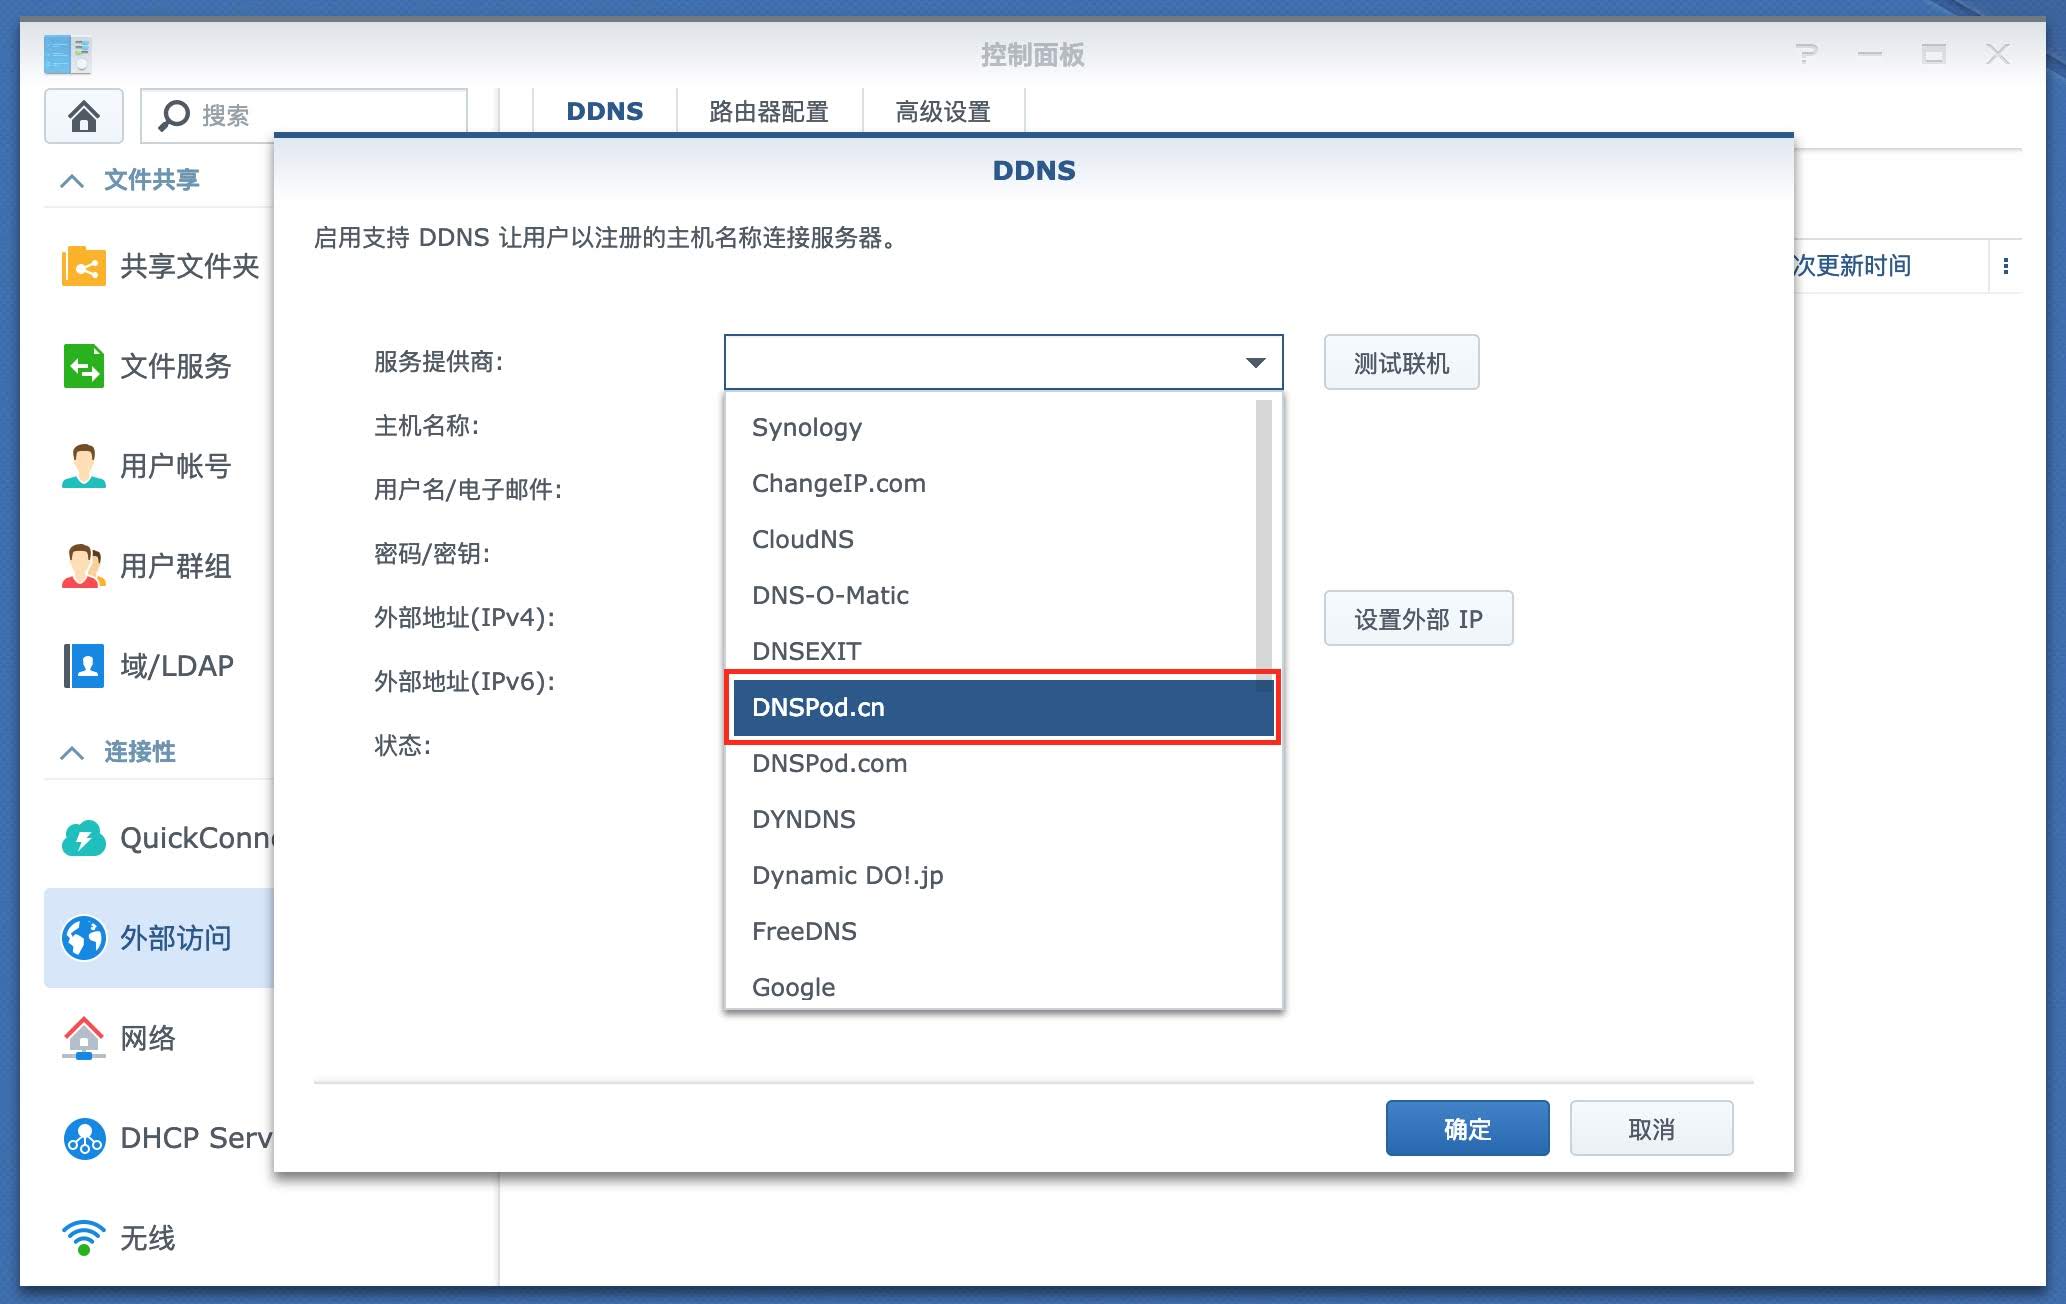The height and width of the screenshot is (1304, 2066).
Task: Open the DHCP Server icon
Action: tap(84, 1138)
